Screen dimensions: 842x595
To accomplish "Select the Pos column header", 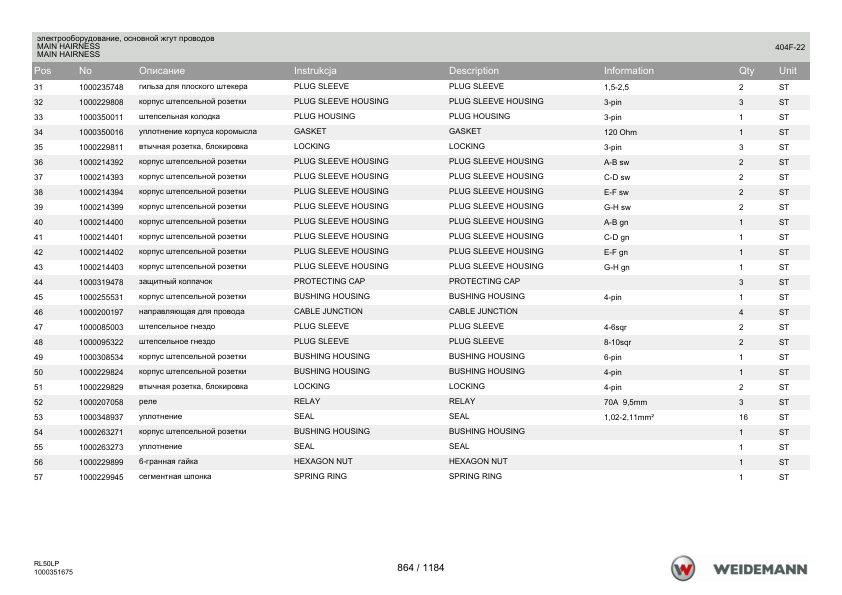I will point(42,71).
